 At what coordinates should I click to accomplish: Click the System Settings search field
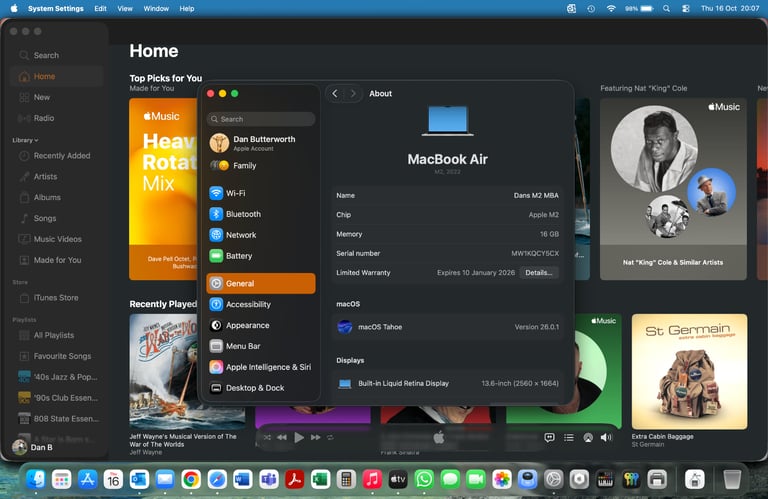pyautogui.click(x=262, y=119)
